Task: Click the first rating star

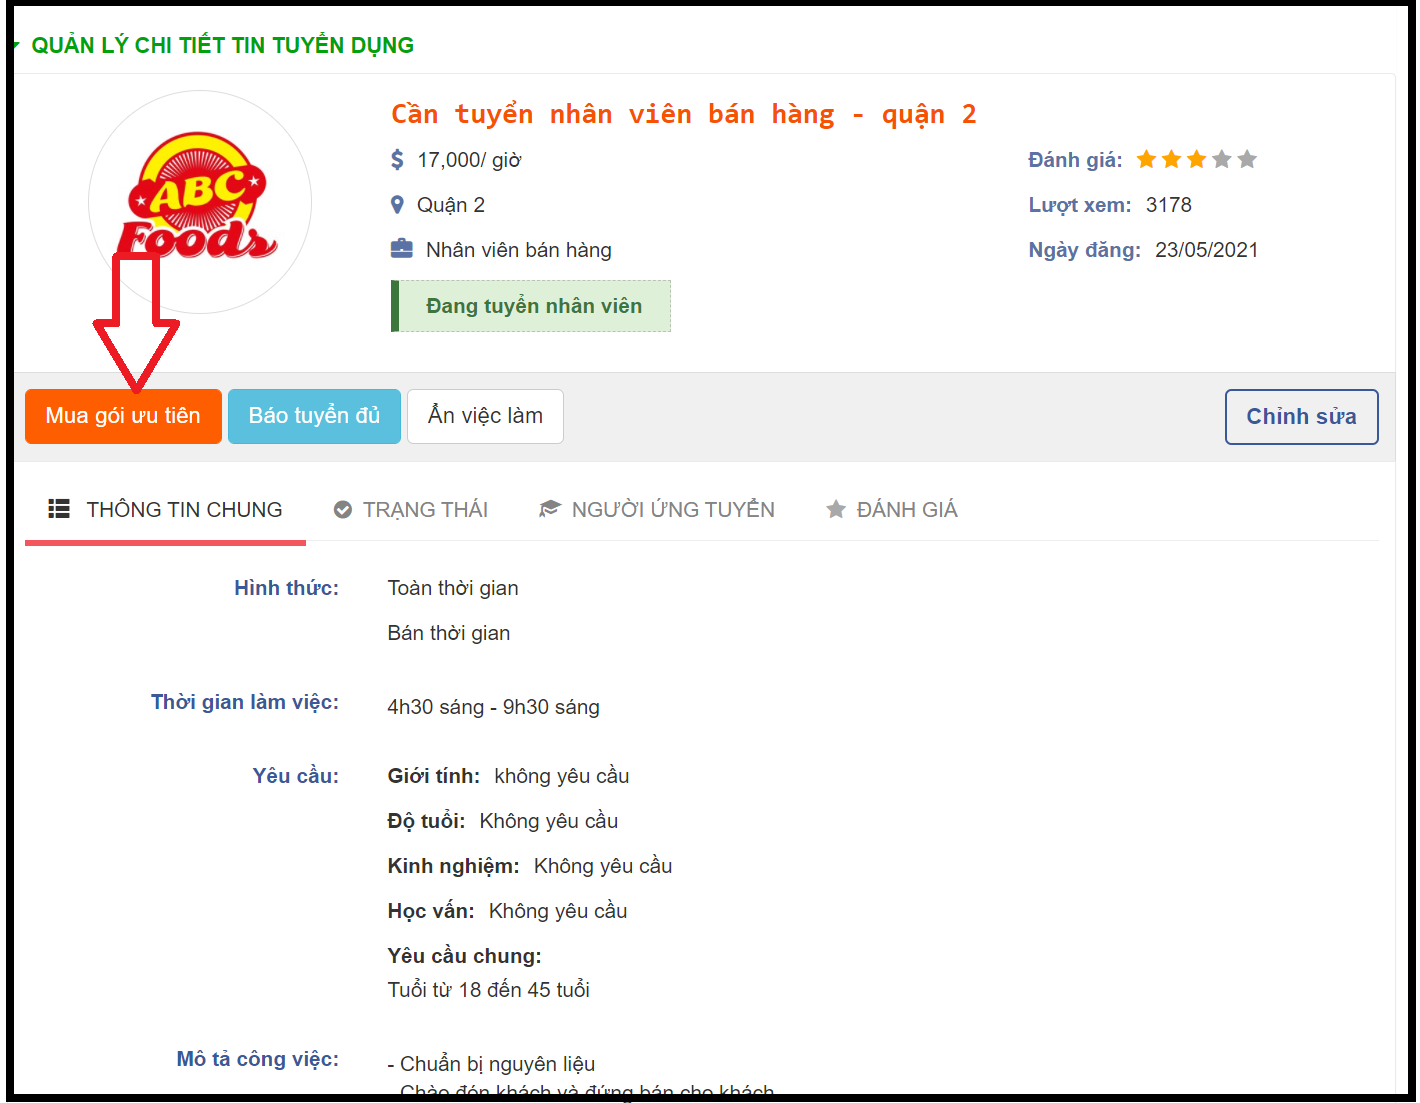Action: 1146,159
